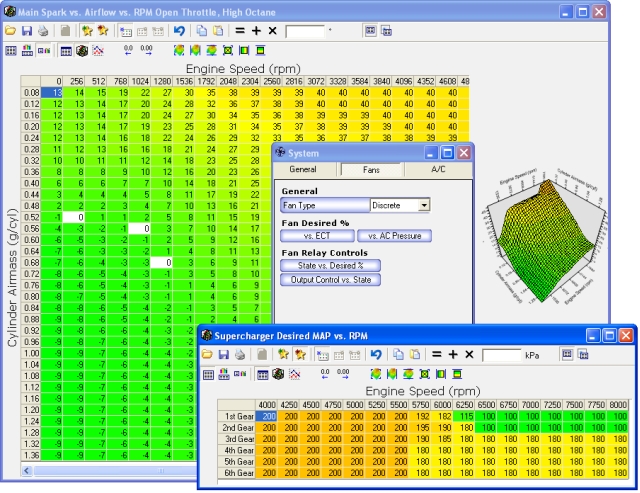Click the plus sign in Main Spark toolbar
The width and height of the screenshot is (640, 493).
click(x=256, y=31)
